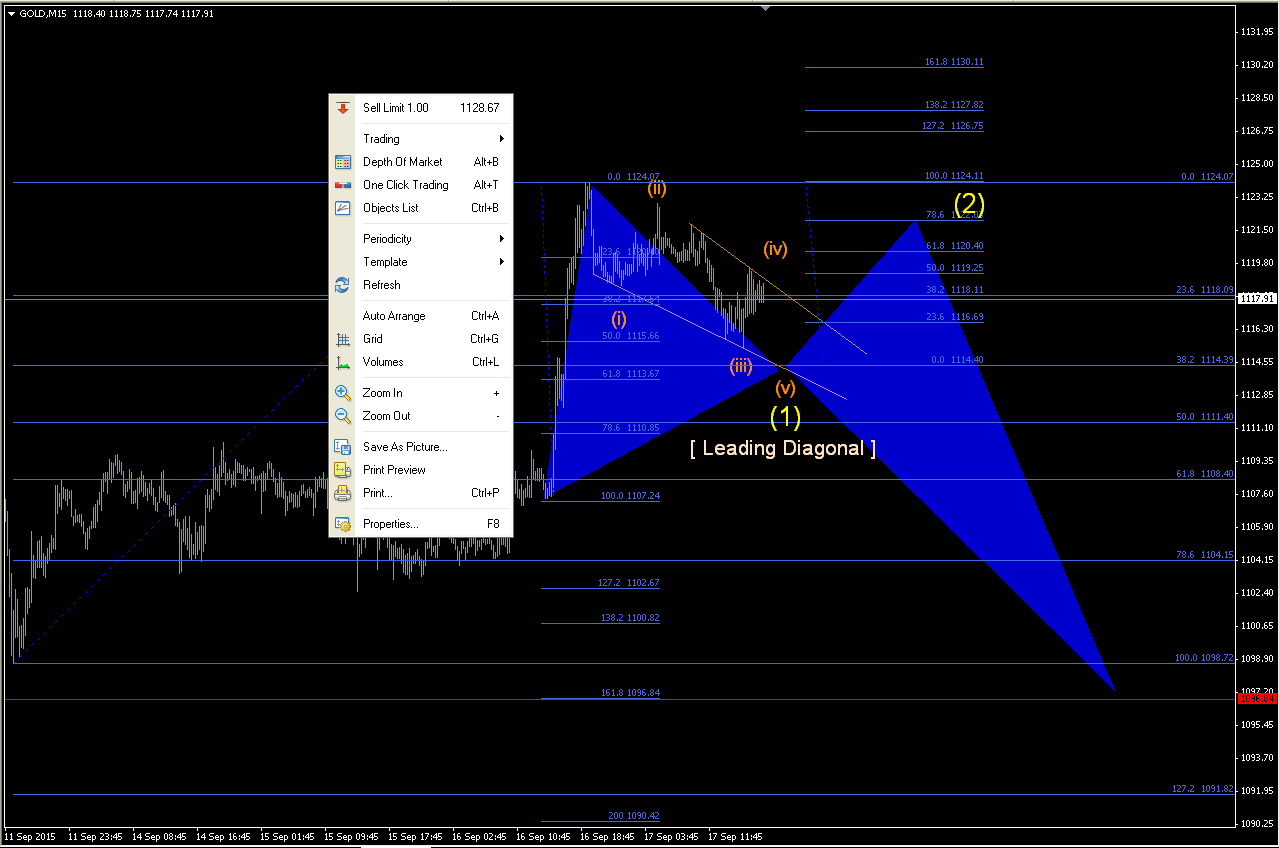Click Fibonacci level '38.2 1118.11'
Viewport: 1279px width, 848px height.
pyautogui.click(x=954, y=290)
